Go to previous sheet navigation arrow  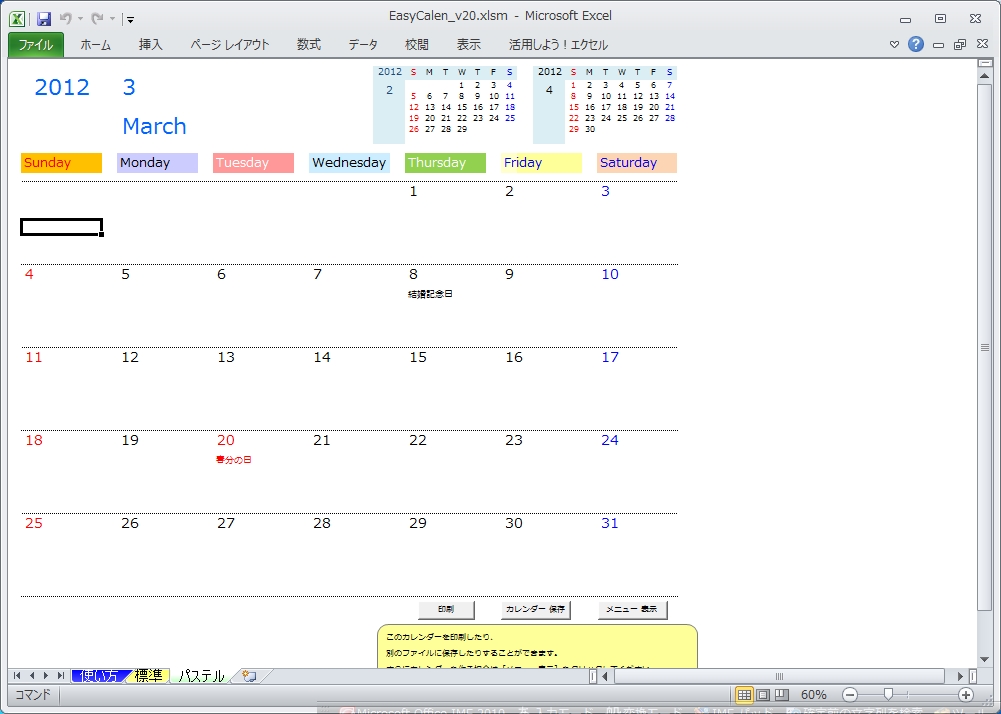(32, 676)
